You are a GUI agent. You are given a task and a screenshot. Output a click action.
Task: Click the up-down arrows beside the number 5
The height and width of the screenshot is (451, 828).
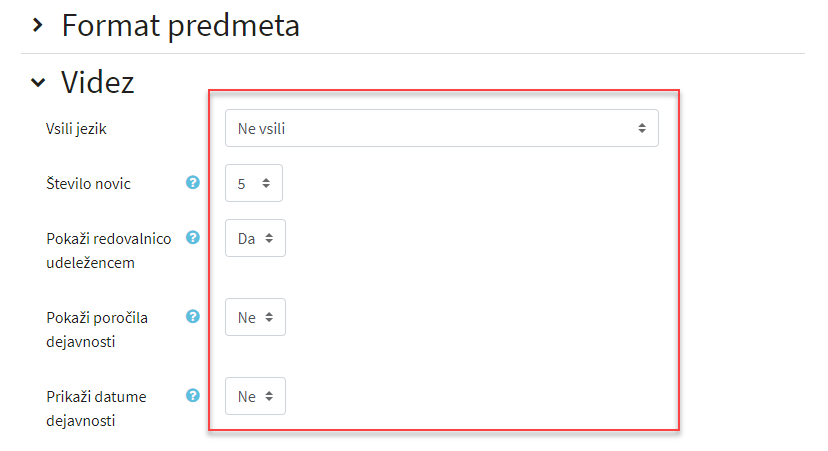click(266, 183)
